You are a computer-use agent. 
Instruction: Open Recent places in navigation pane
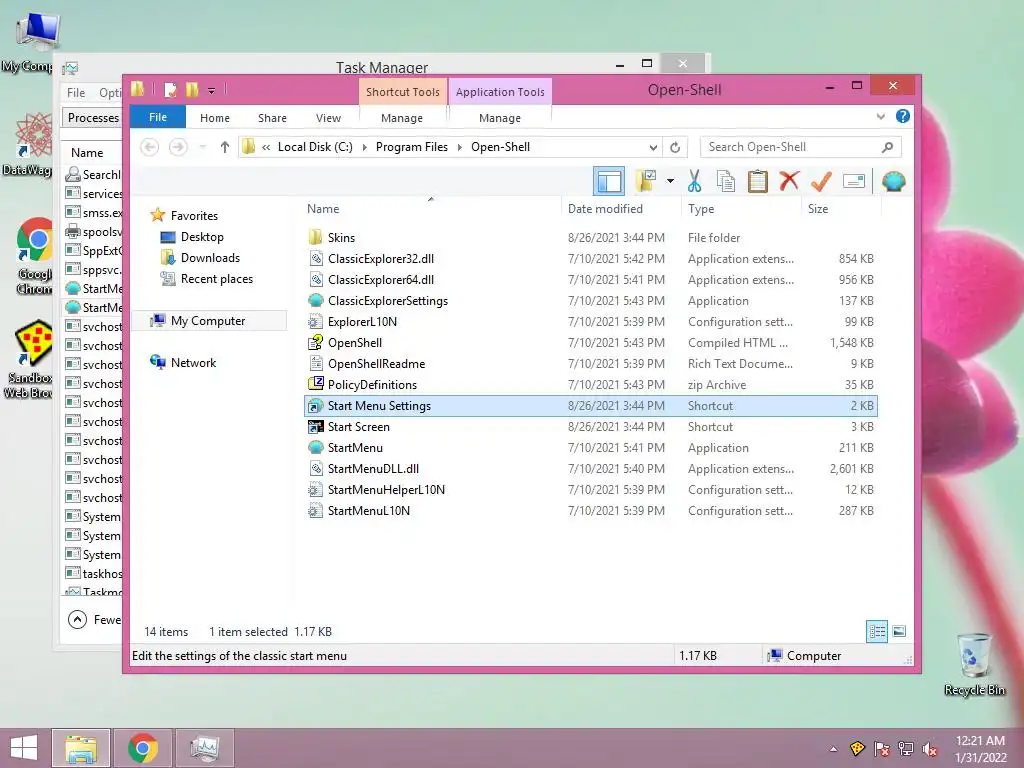216,279
